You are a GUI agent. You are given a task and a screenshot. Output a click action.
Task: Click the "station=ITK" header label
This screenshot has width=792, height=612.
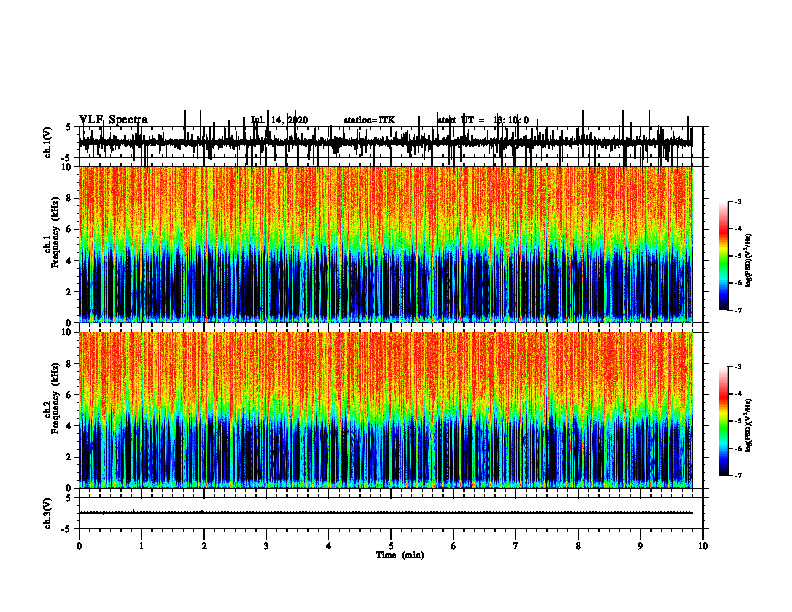tap(369, 120)
